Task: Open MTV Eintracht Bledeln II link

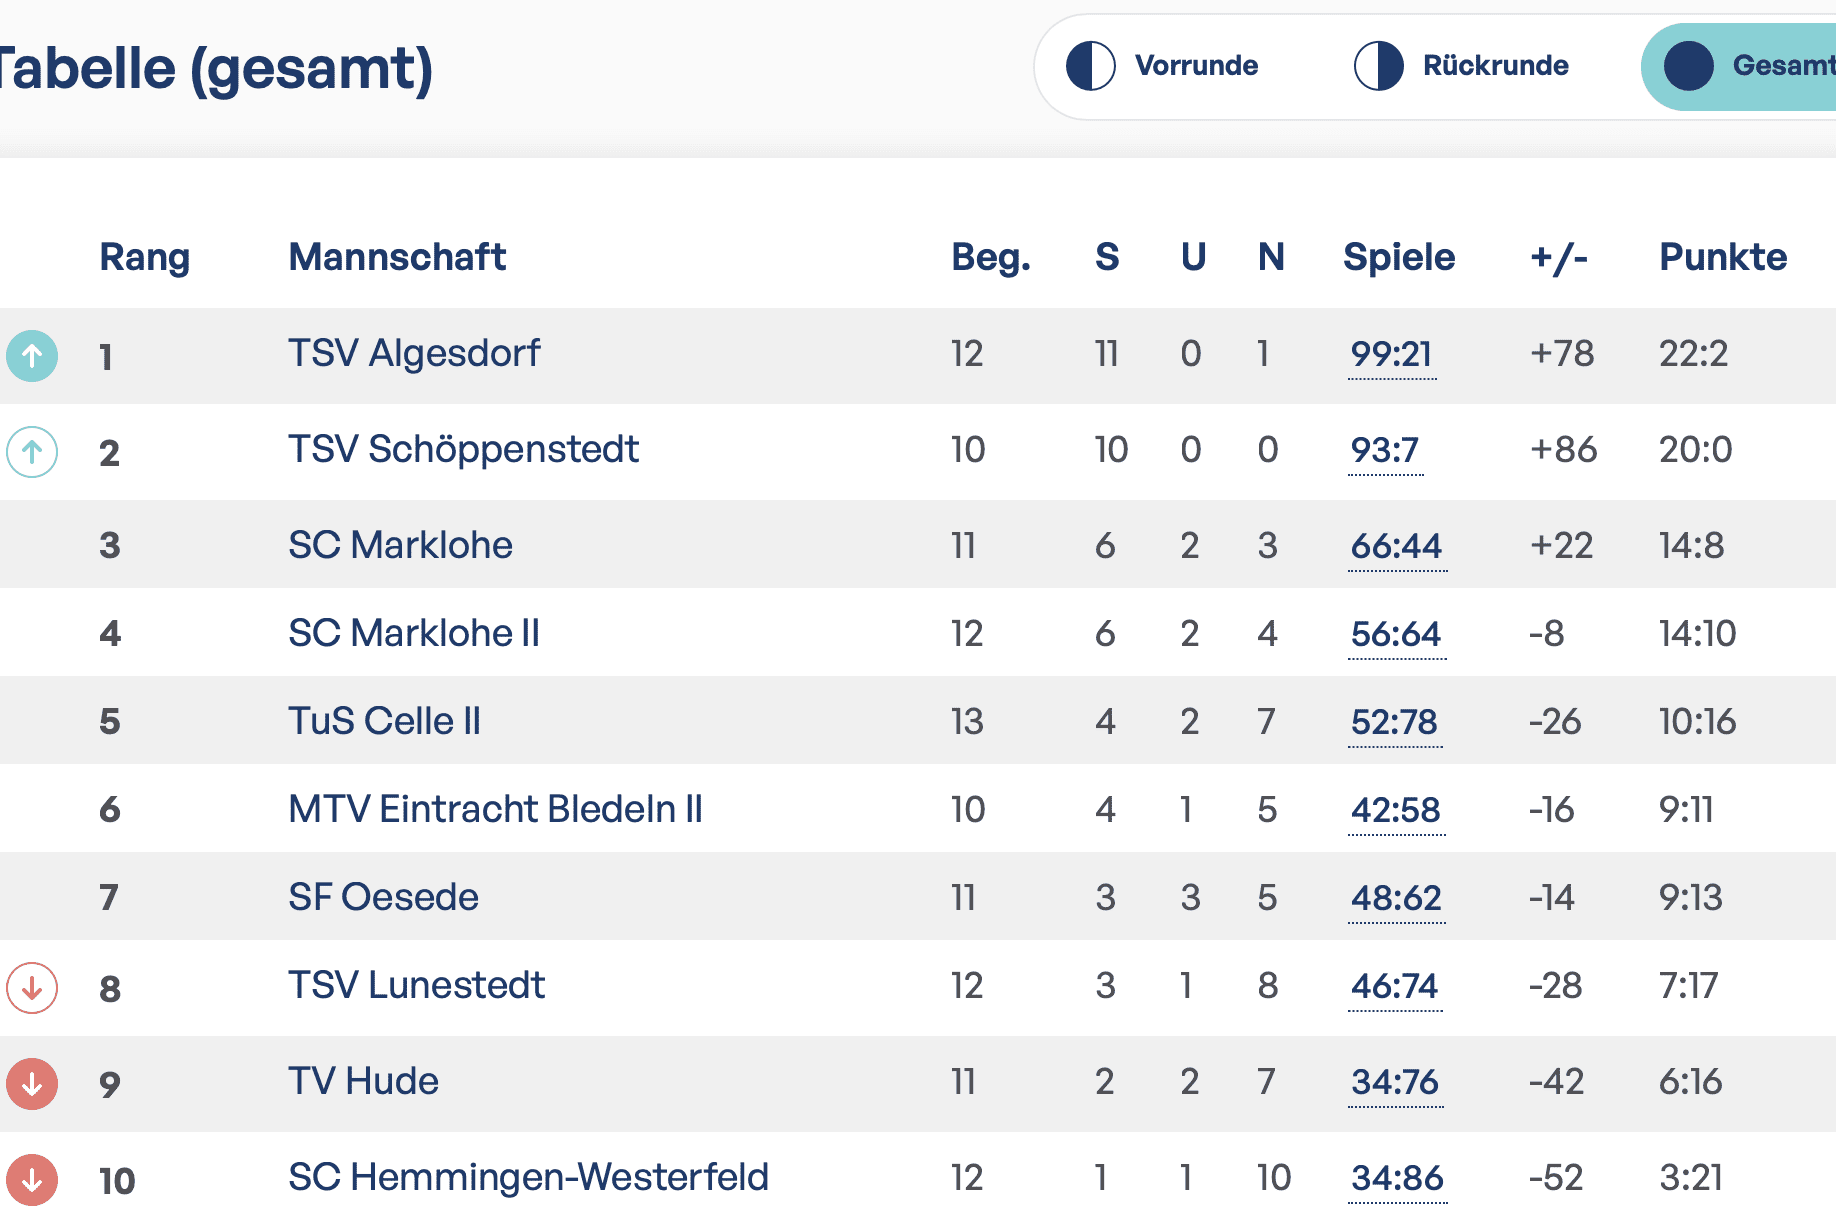Action: (495, 809)
